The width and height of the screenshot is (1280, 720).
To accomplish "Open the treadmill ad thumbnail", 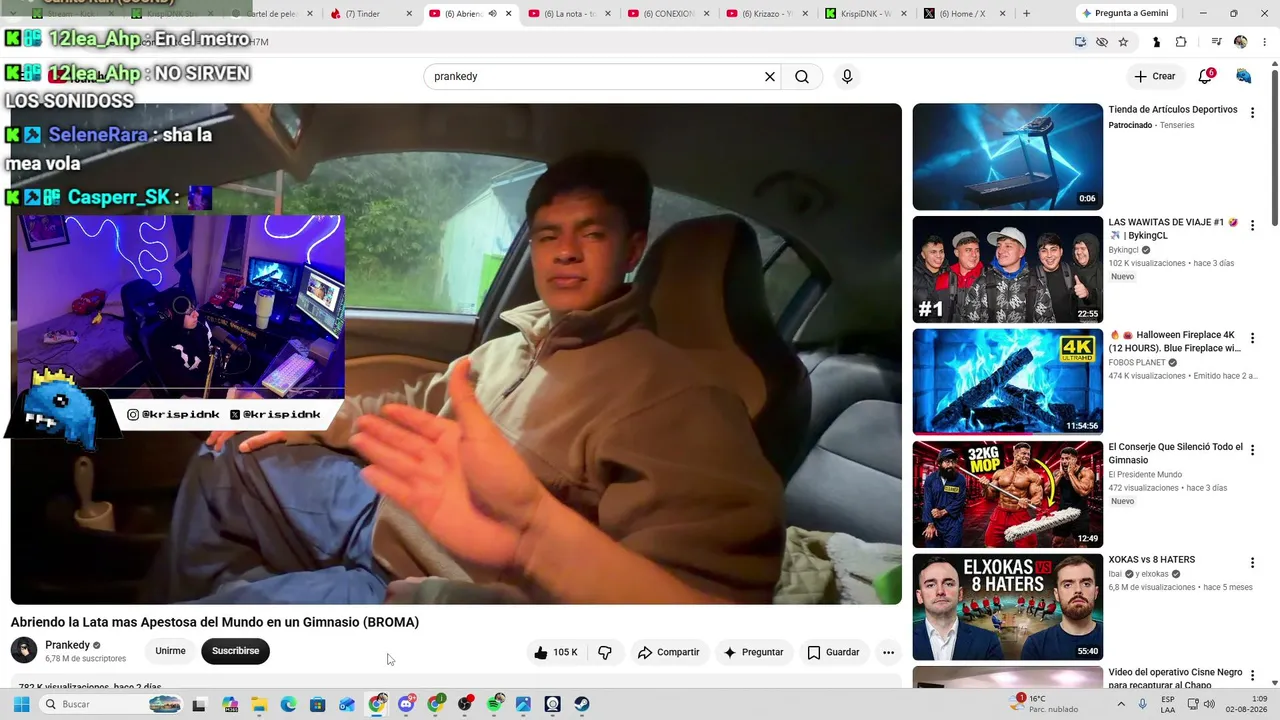I will click(1007, 157).
